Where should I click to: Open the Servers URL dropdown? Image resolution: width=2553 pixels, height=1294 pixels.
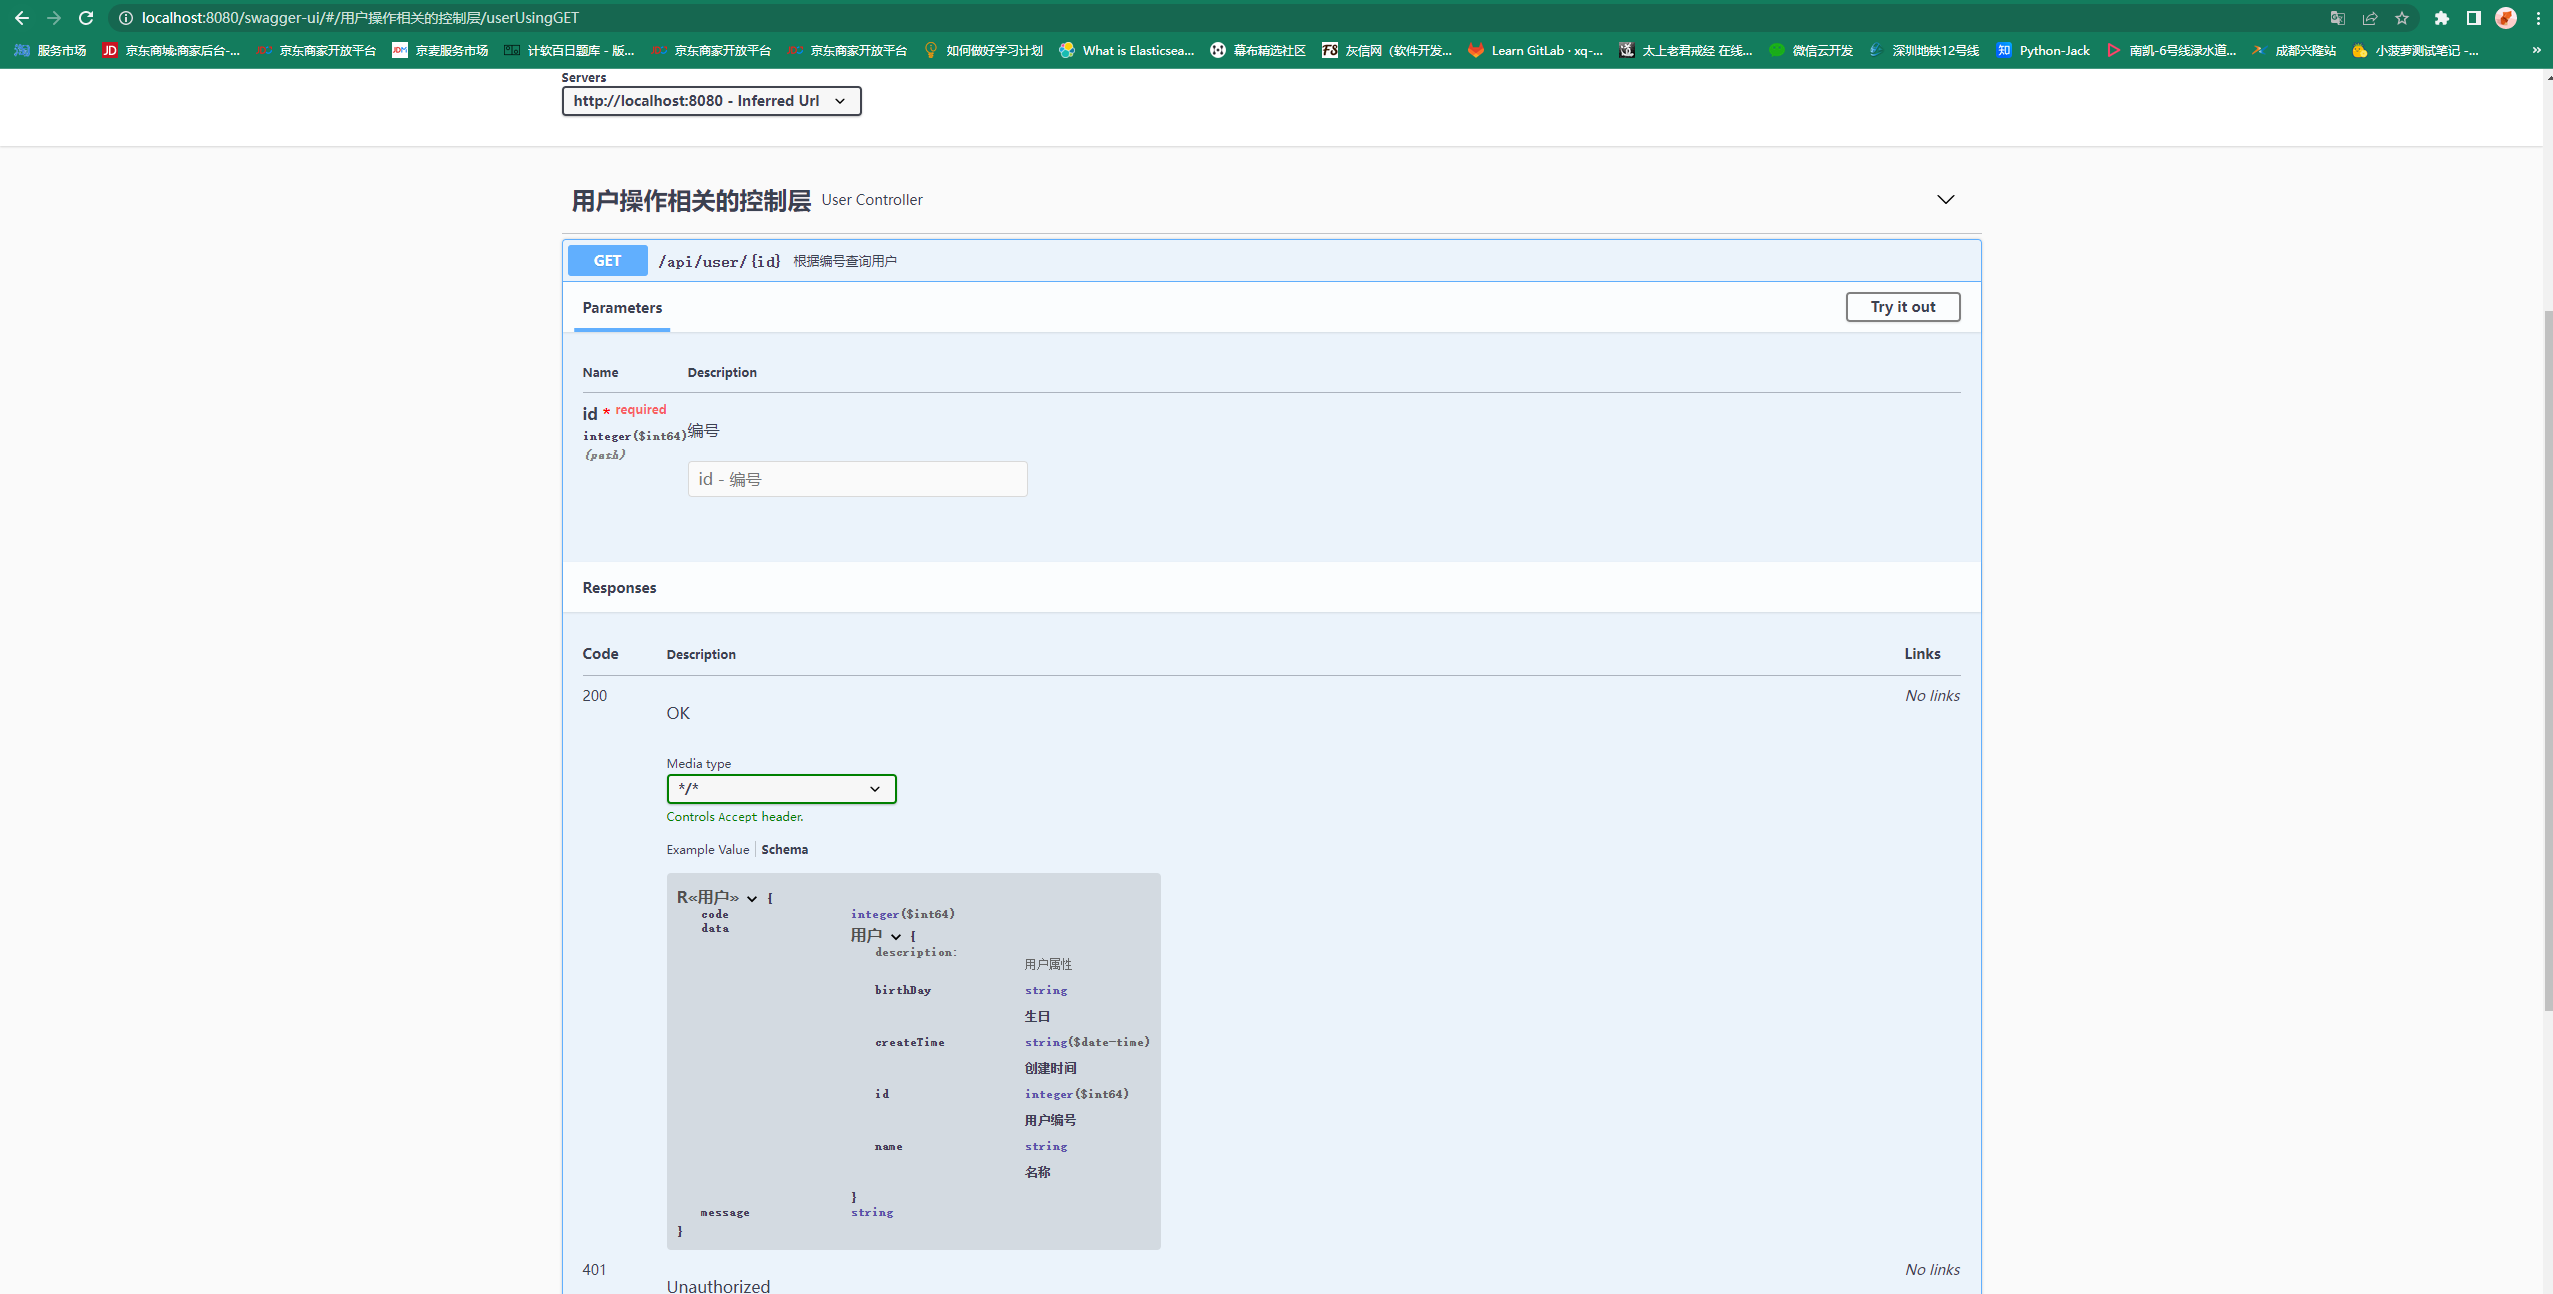(x=711, y=101)
